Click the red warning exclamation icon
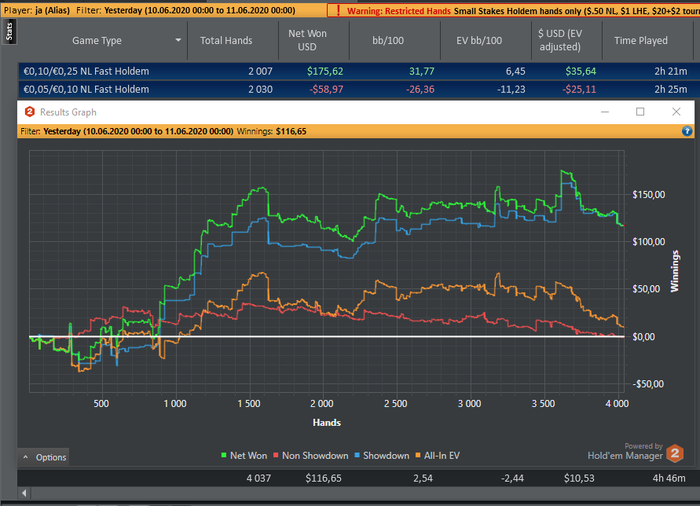 pos(338,10)
